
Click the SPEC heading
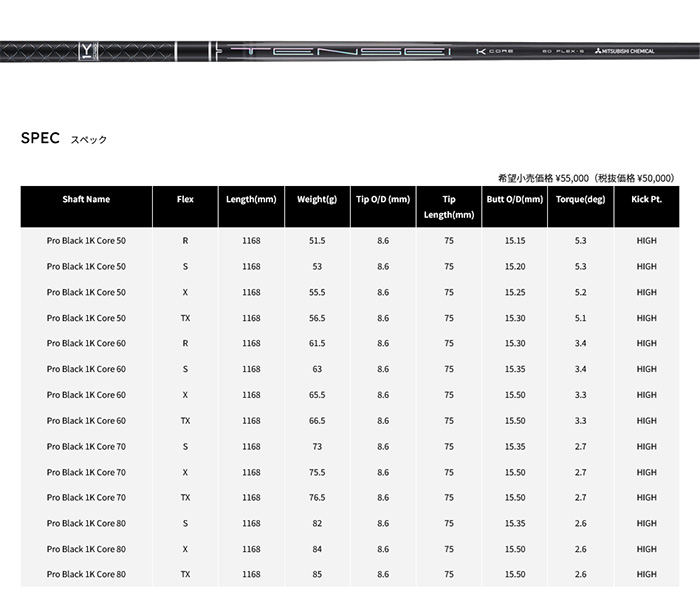click(x=40, y=138)
